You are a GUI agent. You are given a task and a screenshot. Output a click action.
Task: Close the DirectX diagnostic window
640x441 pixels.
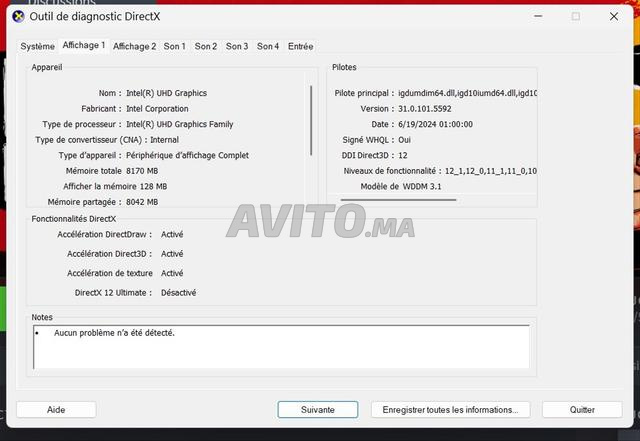[x=613, y=17]
